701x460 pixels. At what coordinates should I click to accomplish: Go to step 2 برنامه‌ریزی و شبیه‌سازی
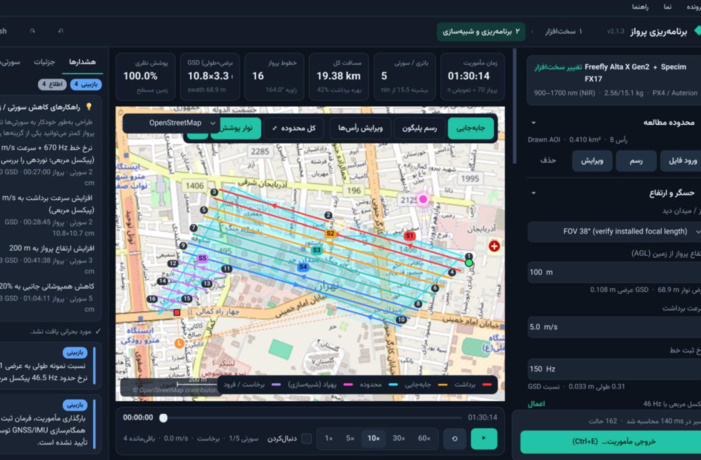[x=481, y=32]
